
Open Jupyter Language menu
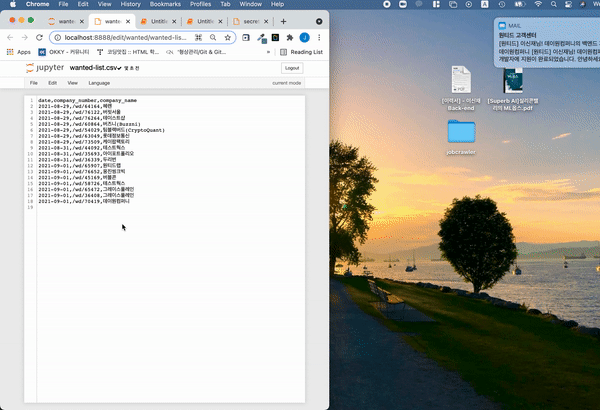pyautogui.click(x=99, y=83)
